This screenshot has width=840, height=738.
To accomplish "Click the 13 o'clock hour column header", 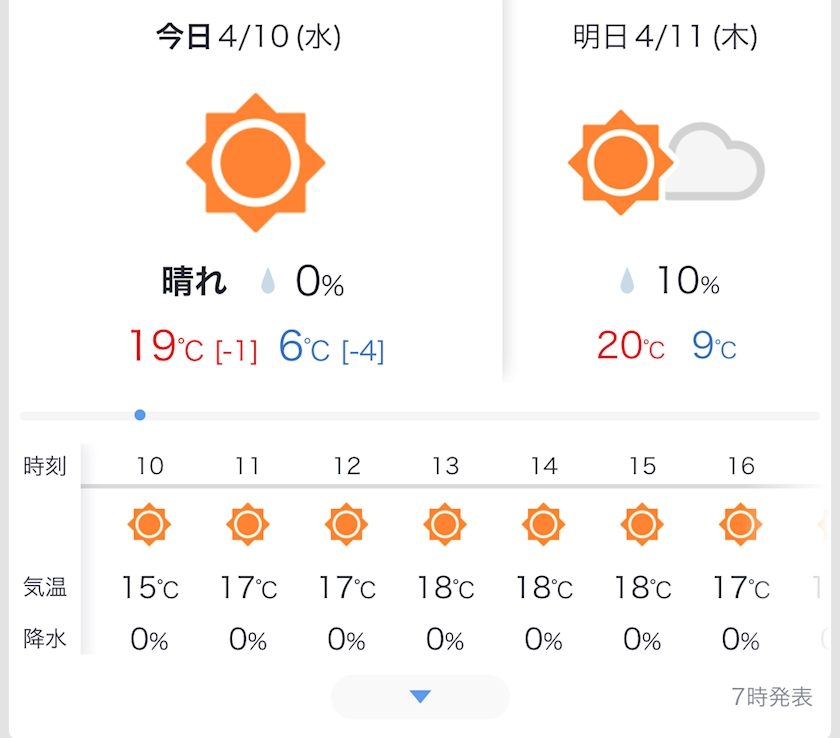I will [x=445, y=466].
